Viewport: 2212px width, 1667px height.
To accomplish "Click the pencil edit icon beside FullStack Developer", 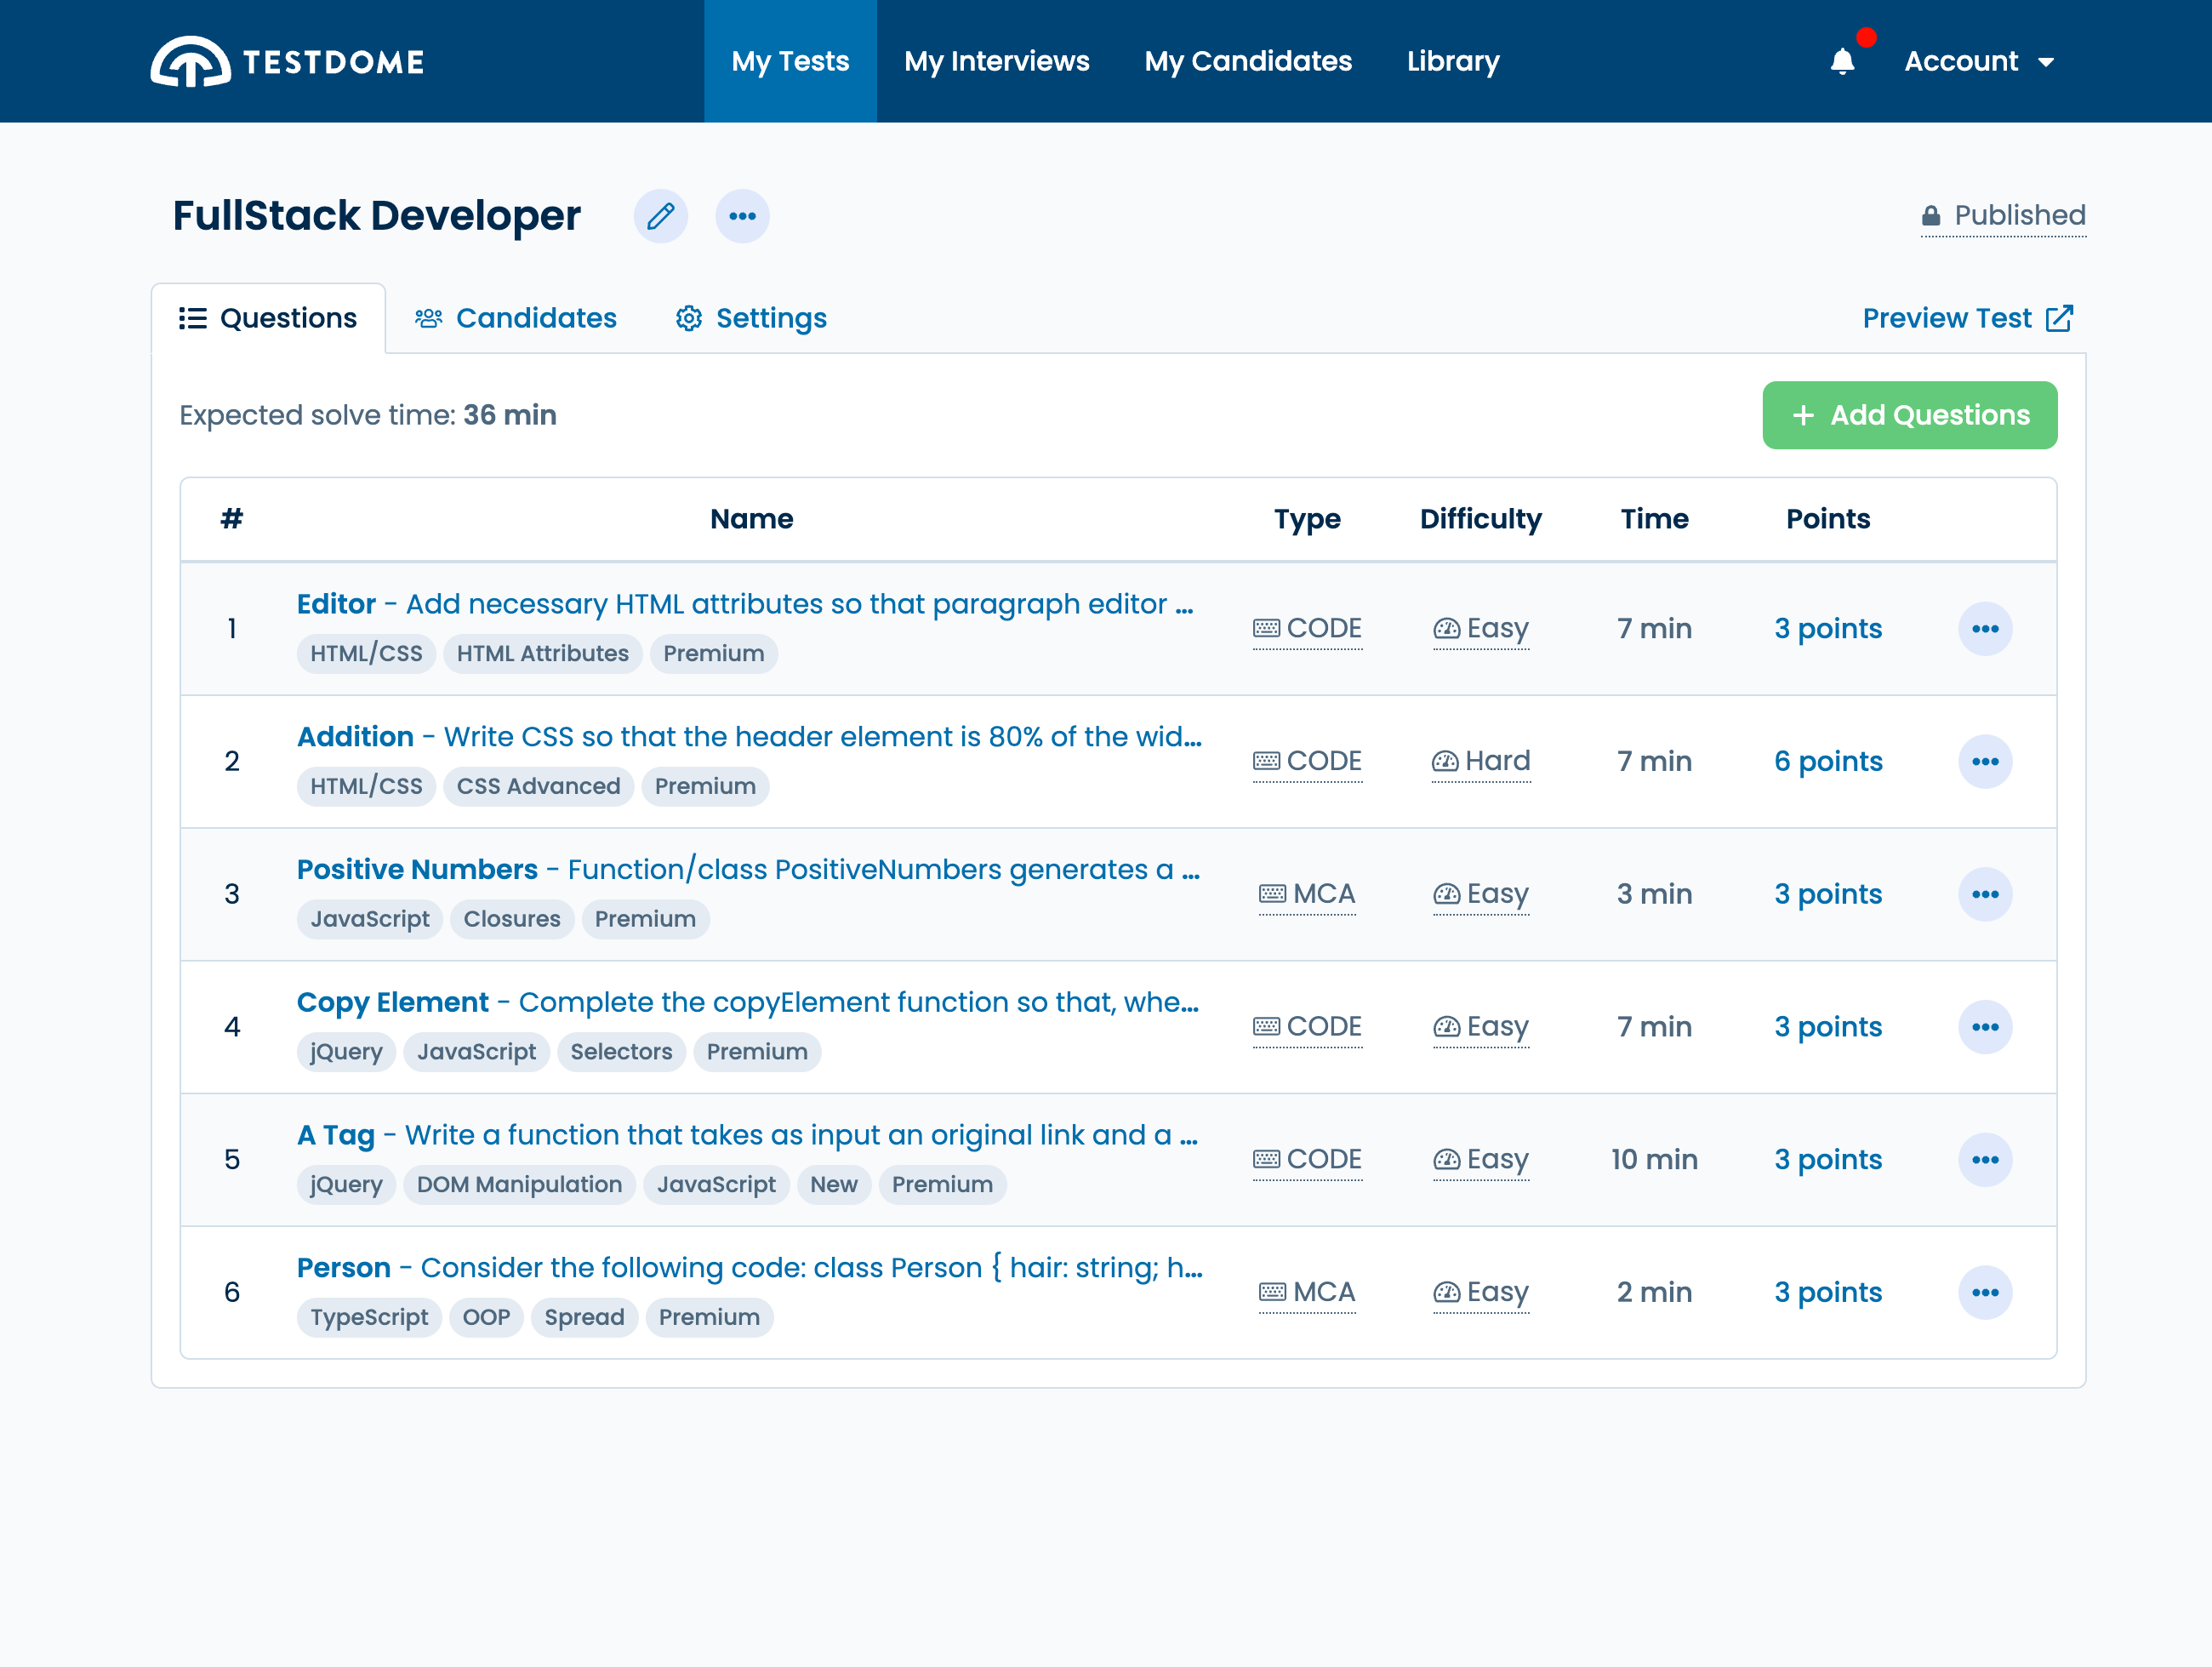I will [x=660, y=216].
